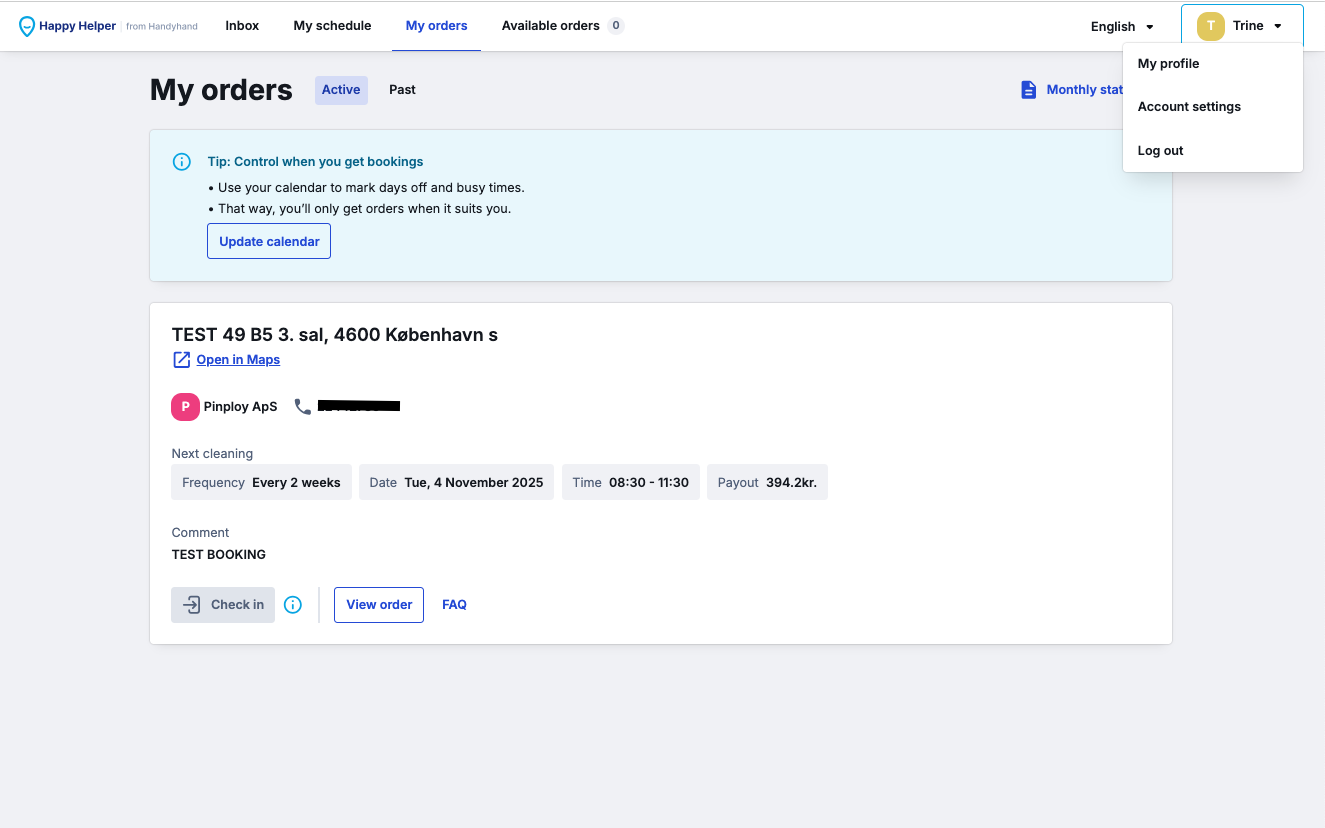
Task: Click the 'Tue, 4 November 2025' date
Action: (474, 483)
